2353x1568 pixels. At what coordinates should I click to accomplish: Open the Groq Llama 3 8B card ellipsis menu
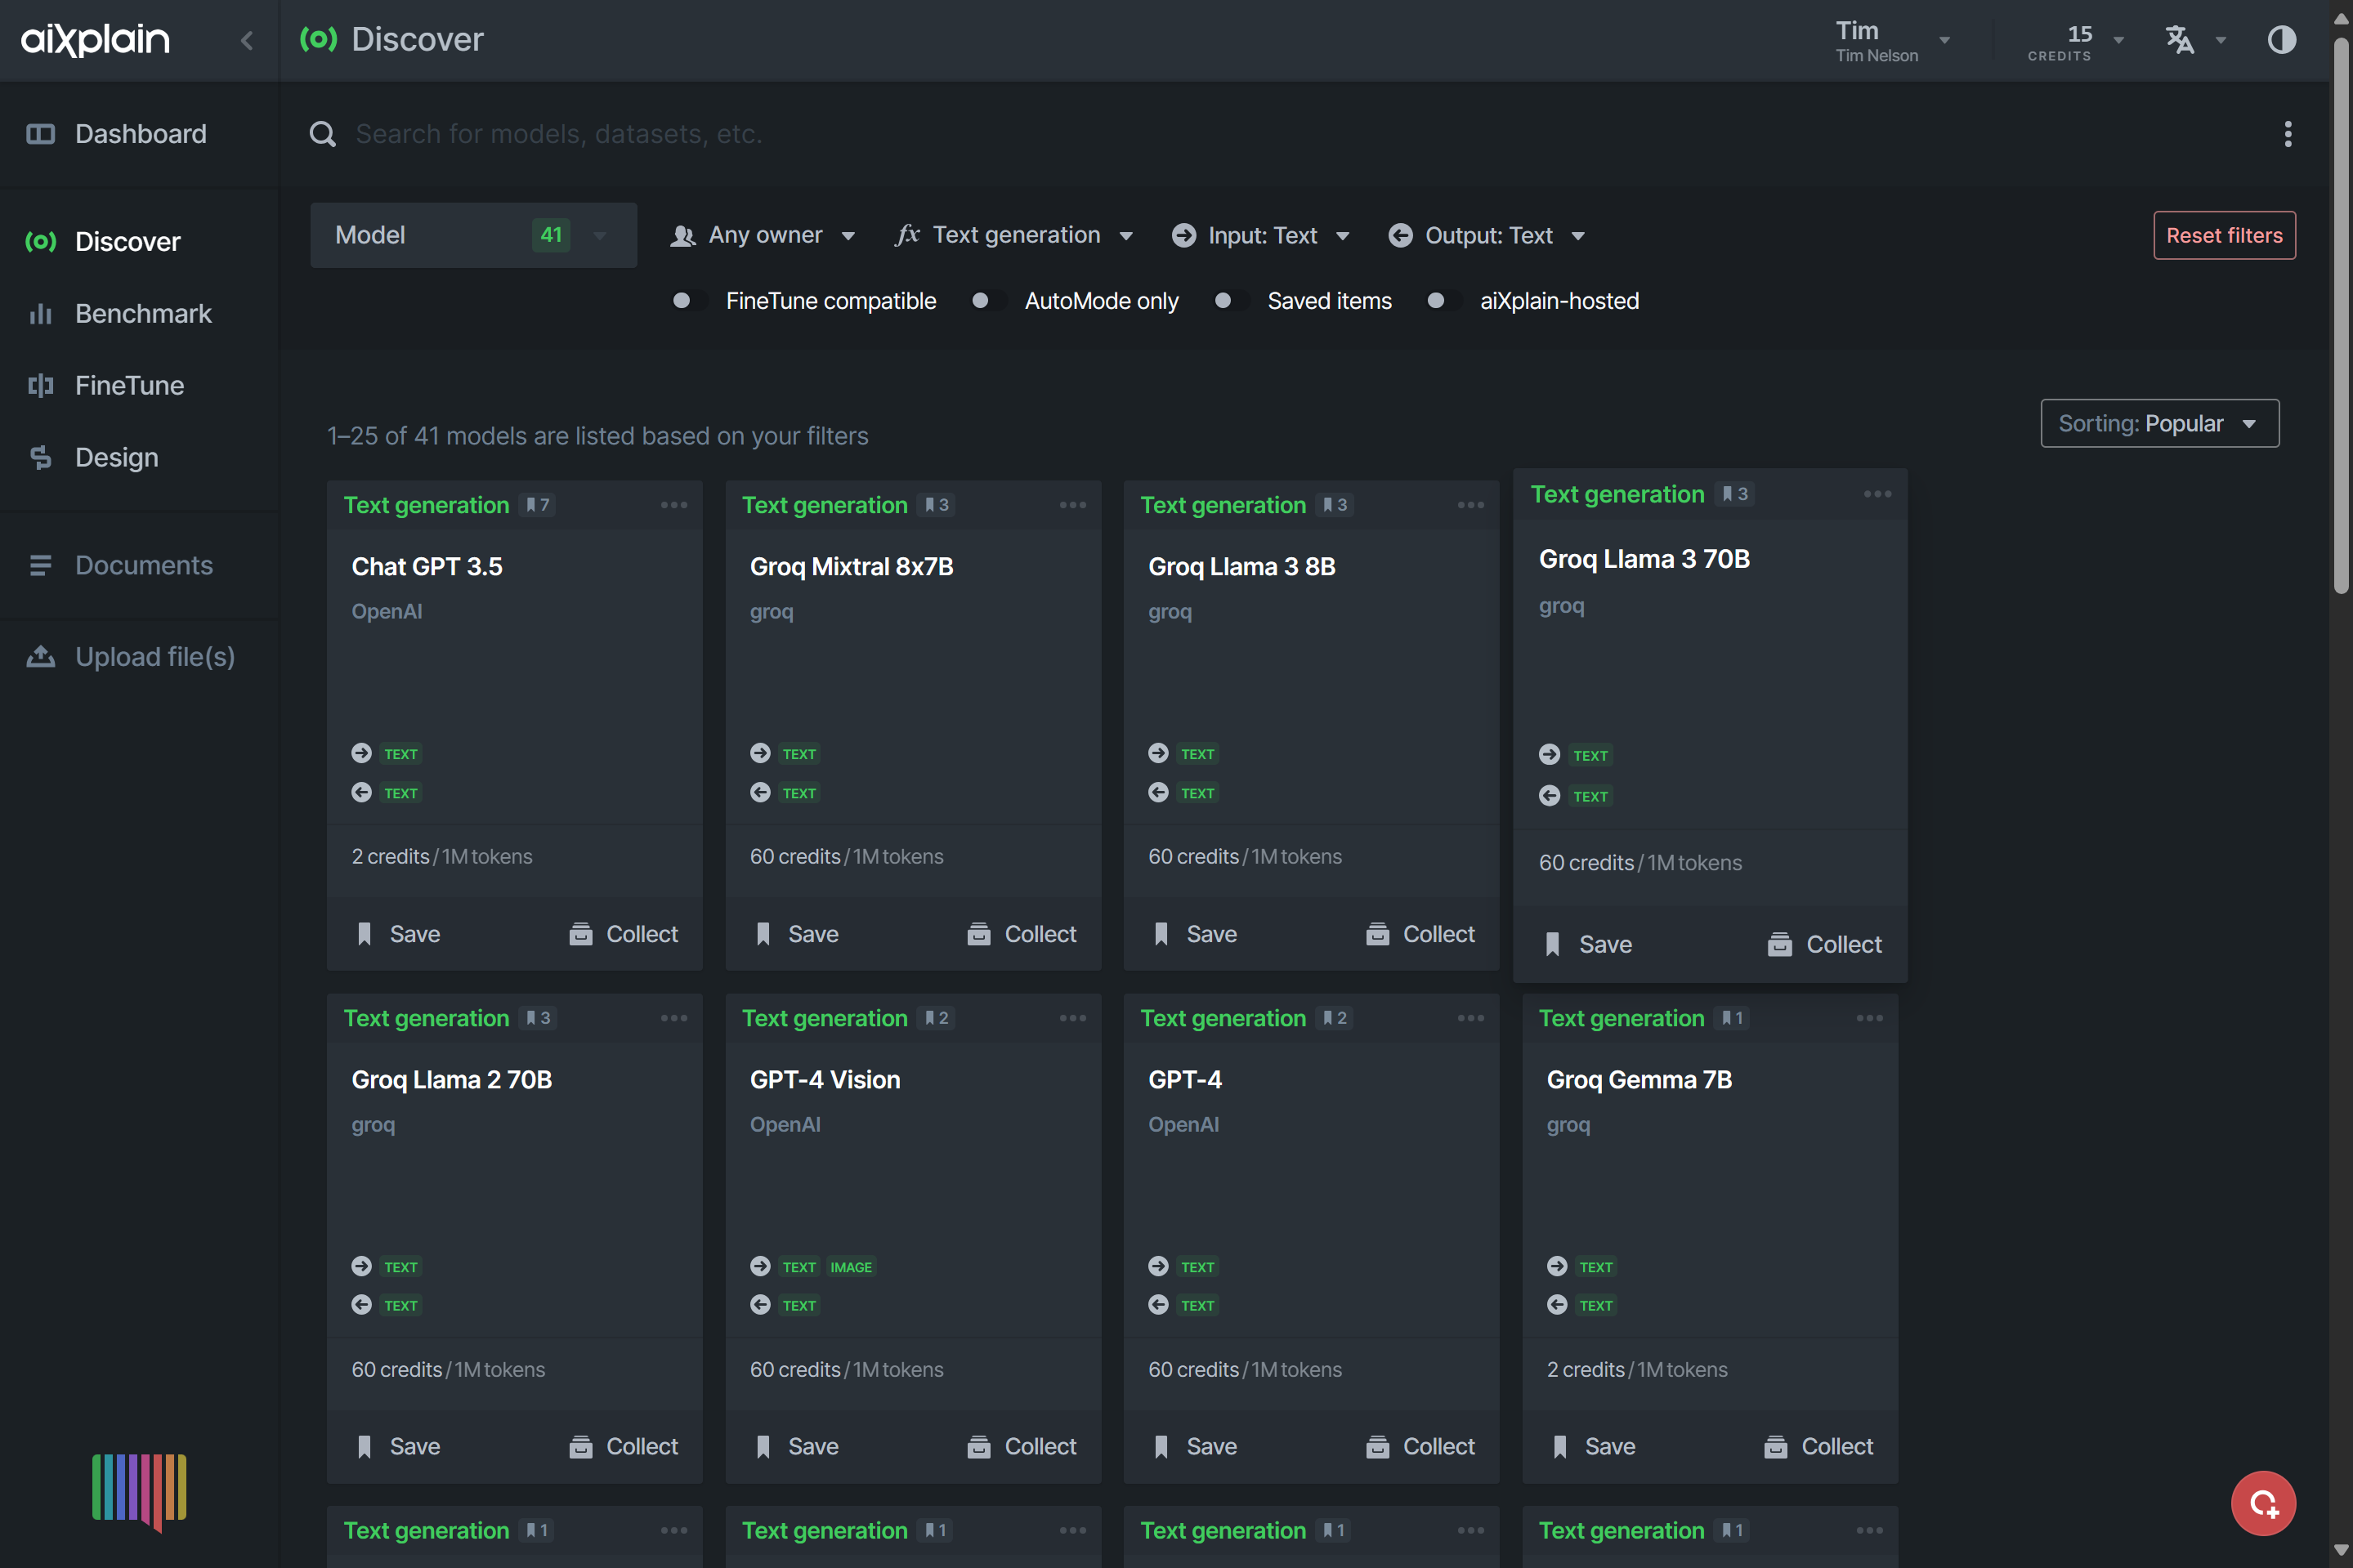tap(1470, 505)
